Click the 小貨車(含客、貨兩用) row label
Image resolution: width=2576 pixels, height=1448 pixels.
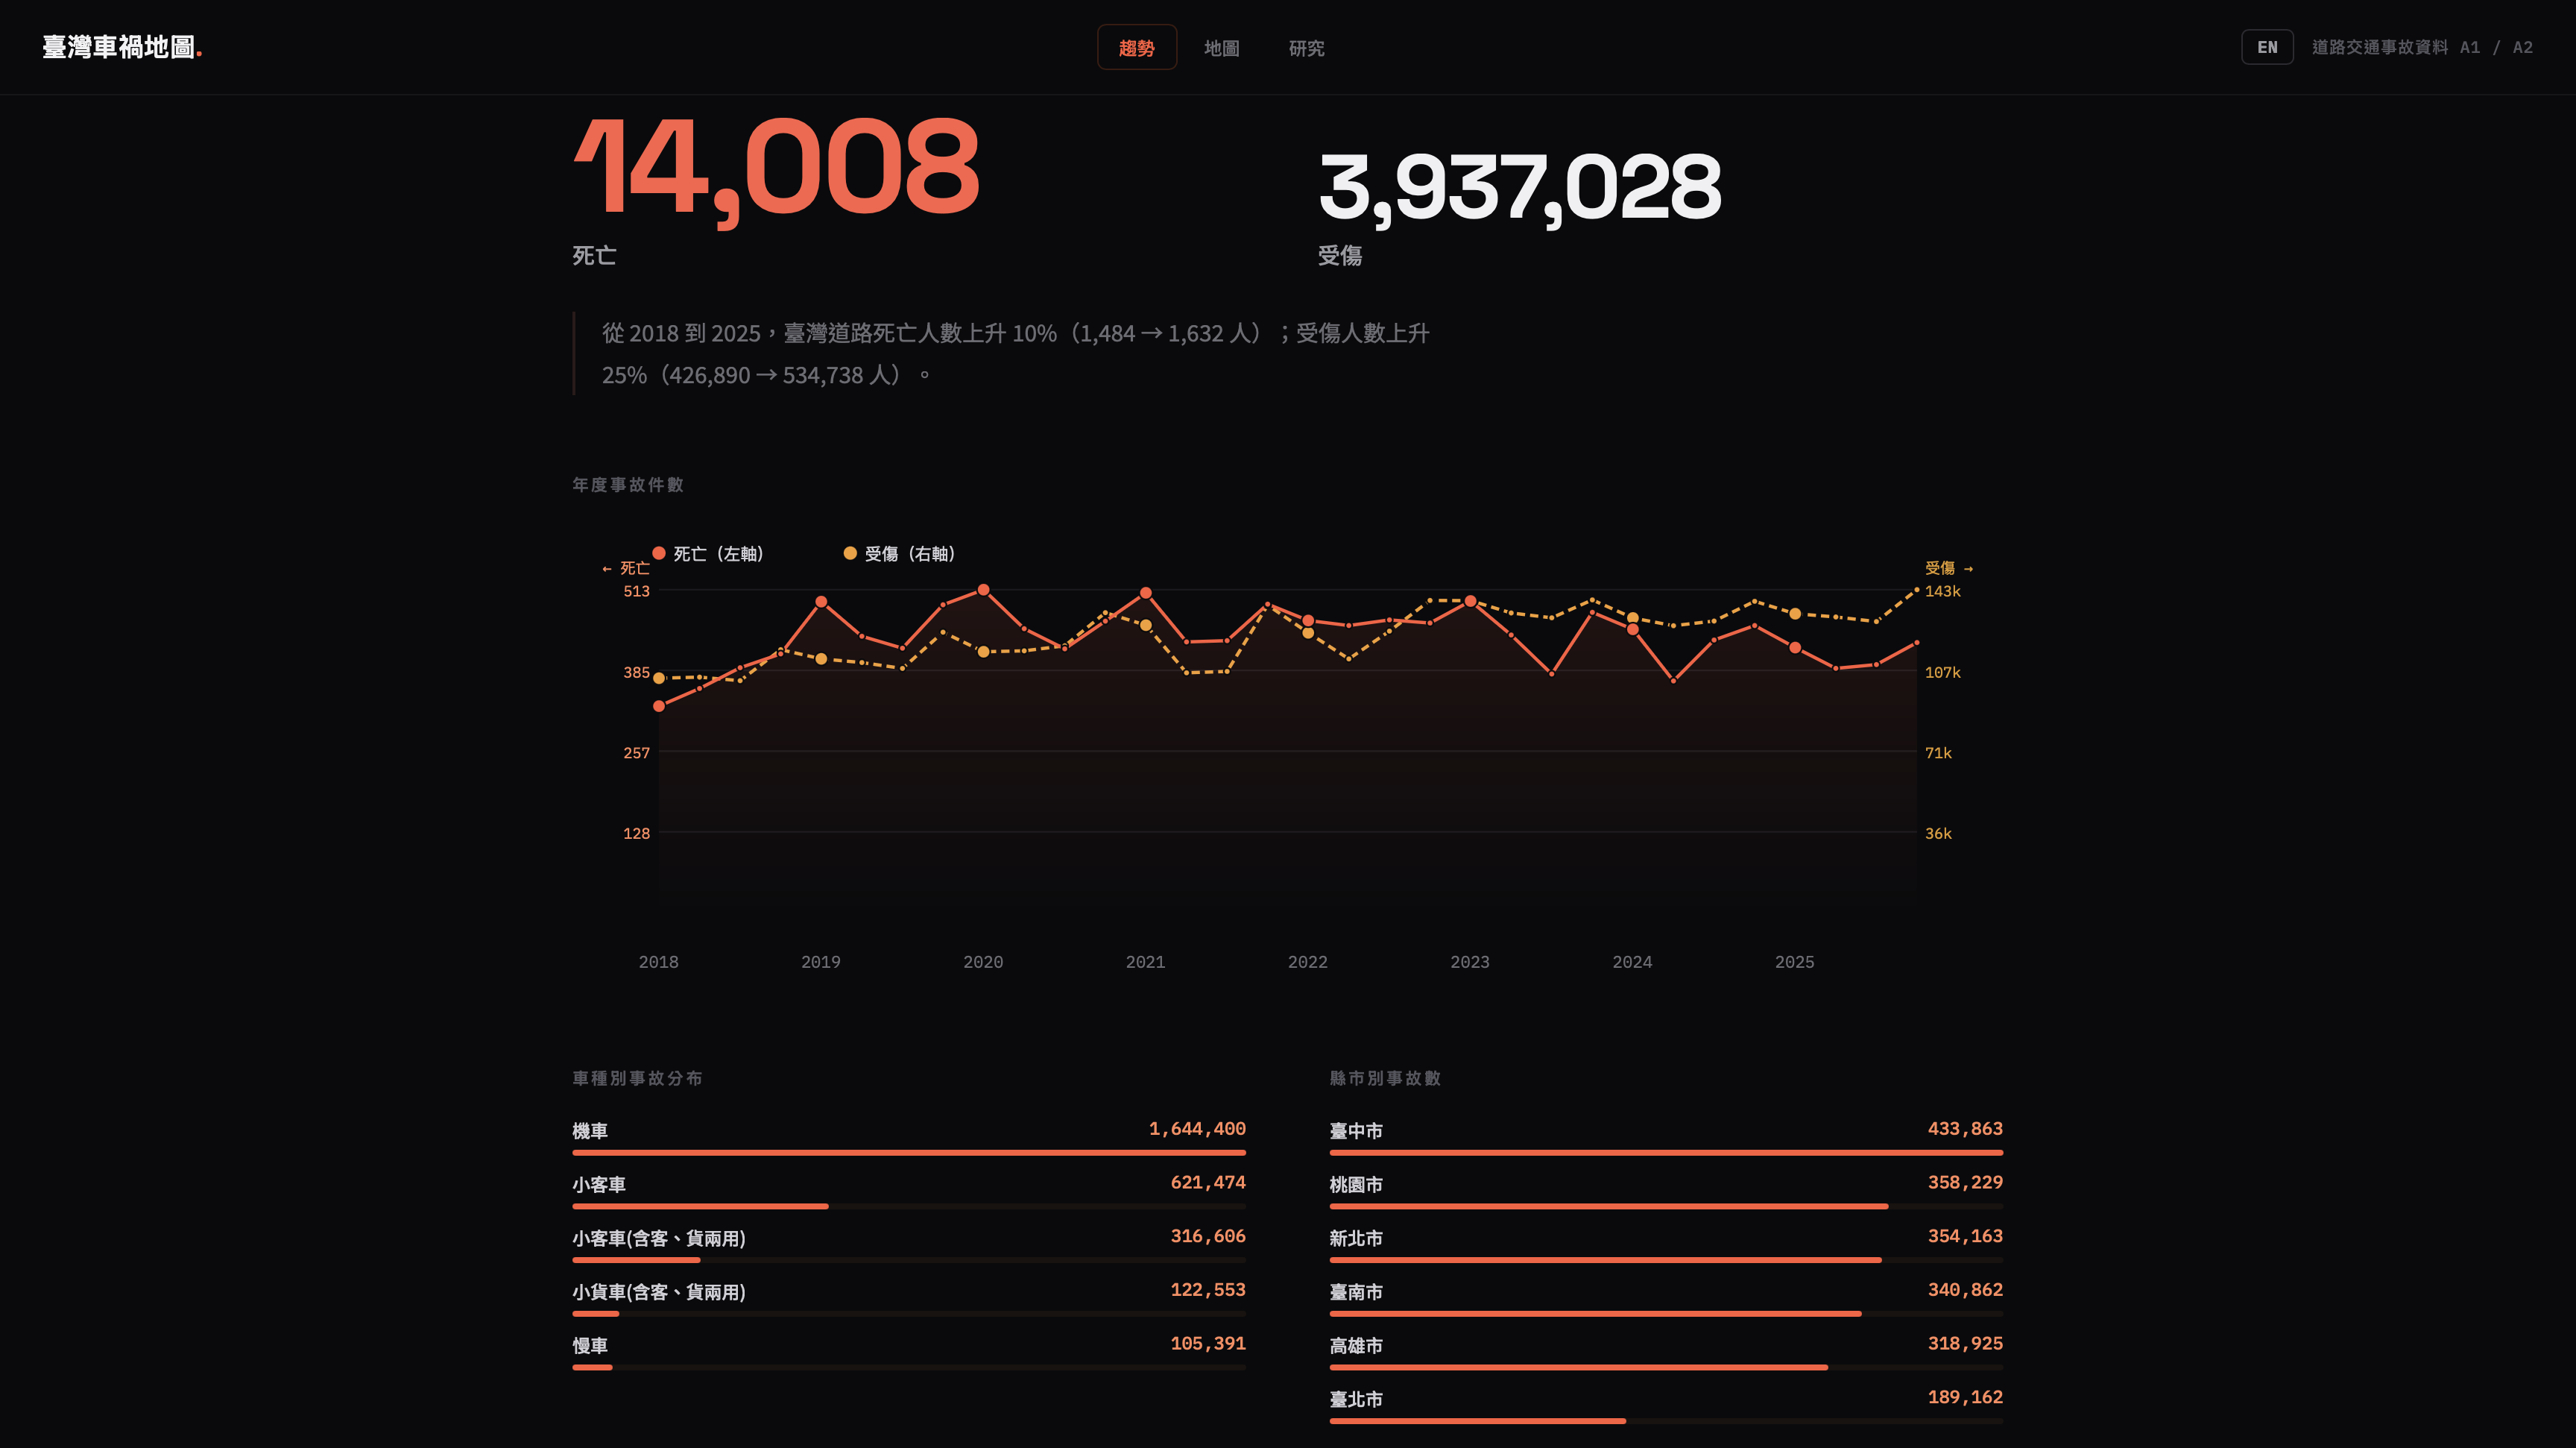659,1291
